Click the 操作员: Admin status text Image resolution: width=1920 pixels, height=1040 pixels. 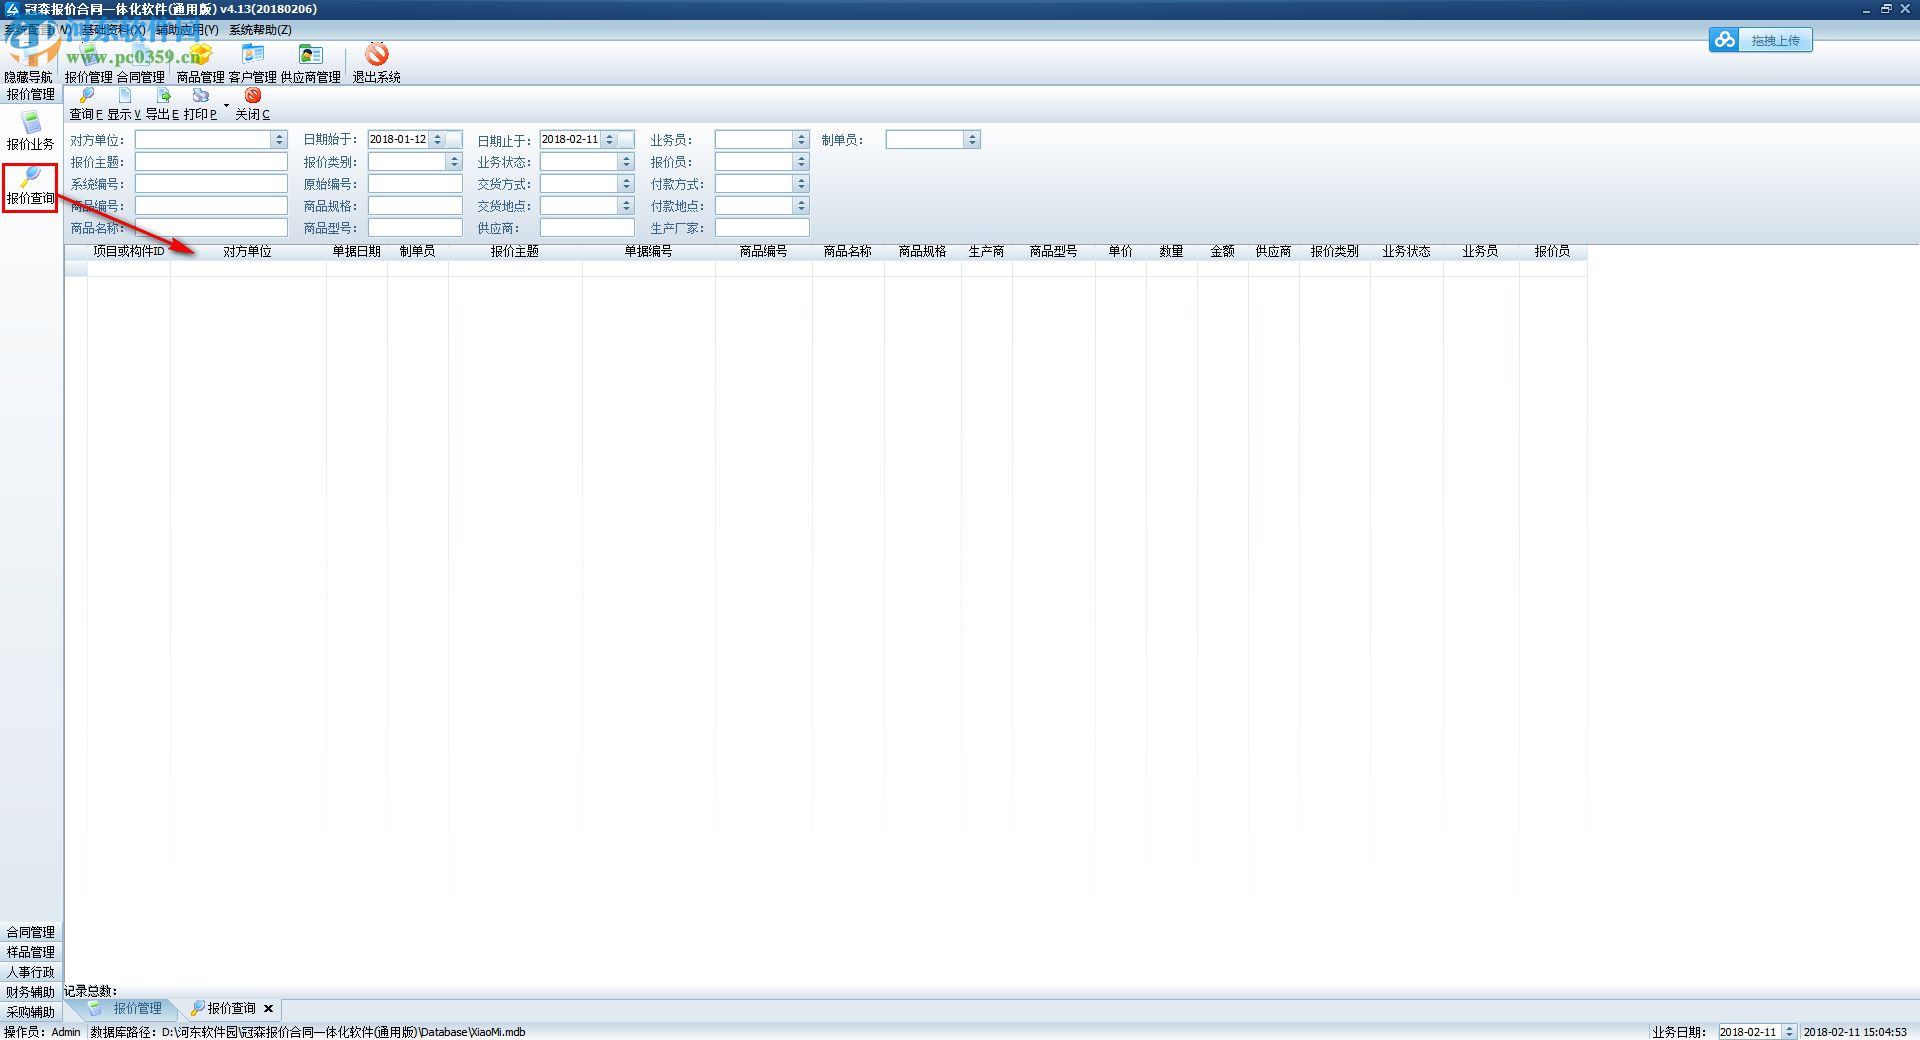click(x=42, y=1032)
